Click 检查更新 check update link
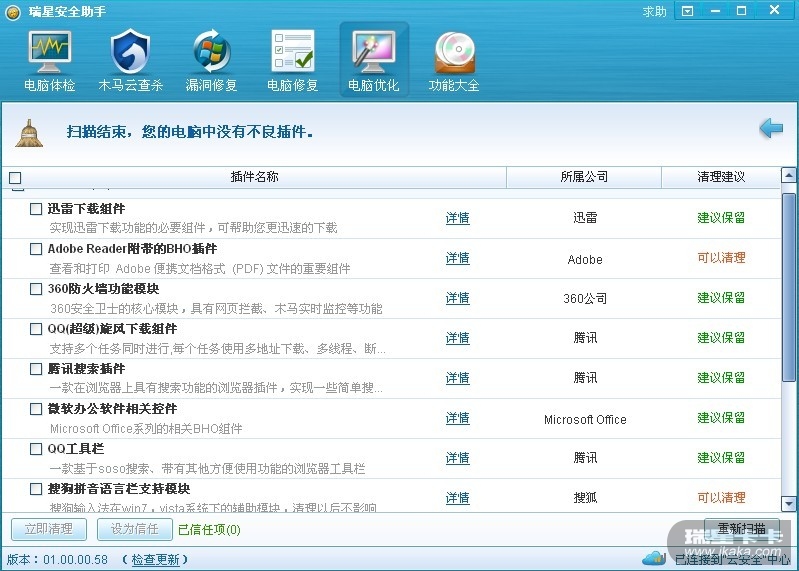 pyautogui.click(x=155, y=560)
